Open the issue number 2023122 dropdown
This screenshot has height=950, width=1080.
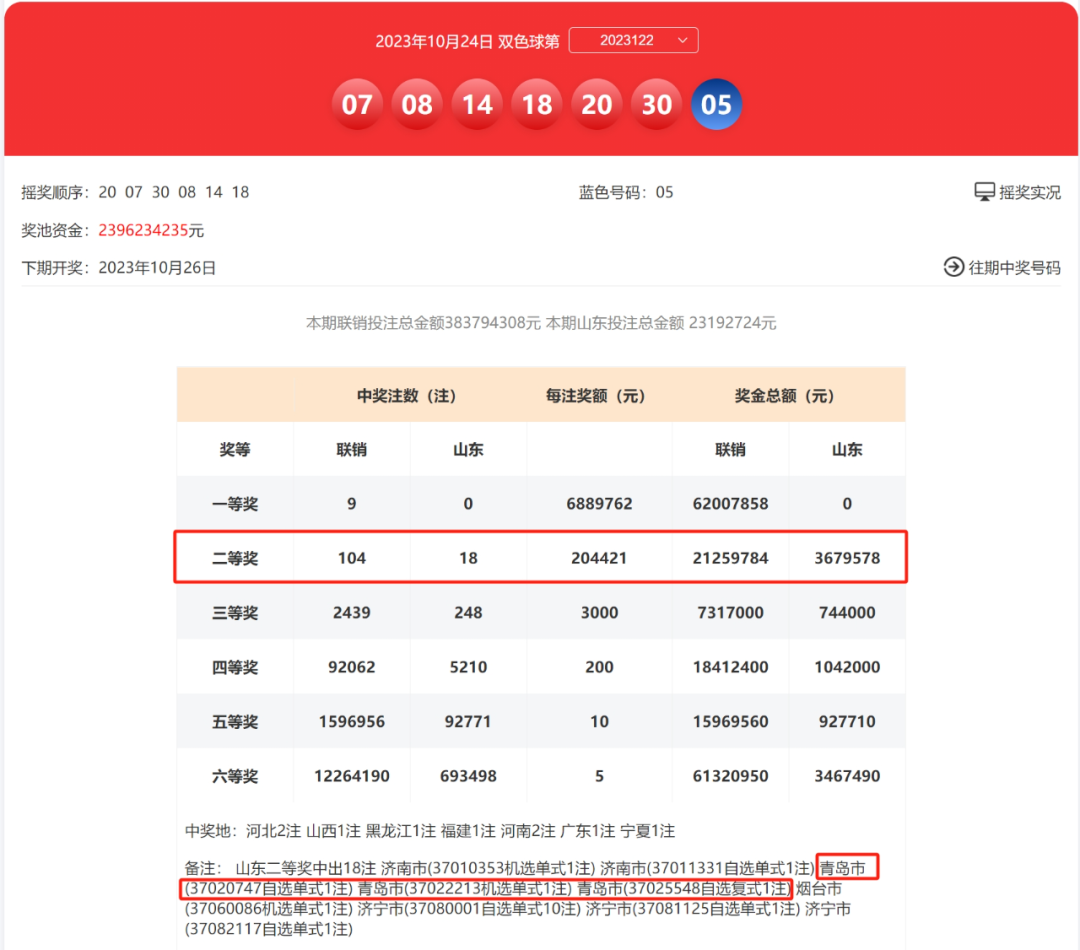[x=626, y=40]
